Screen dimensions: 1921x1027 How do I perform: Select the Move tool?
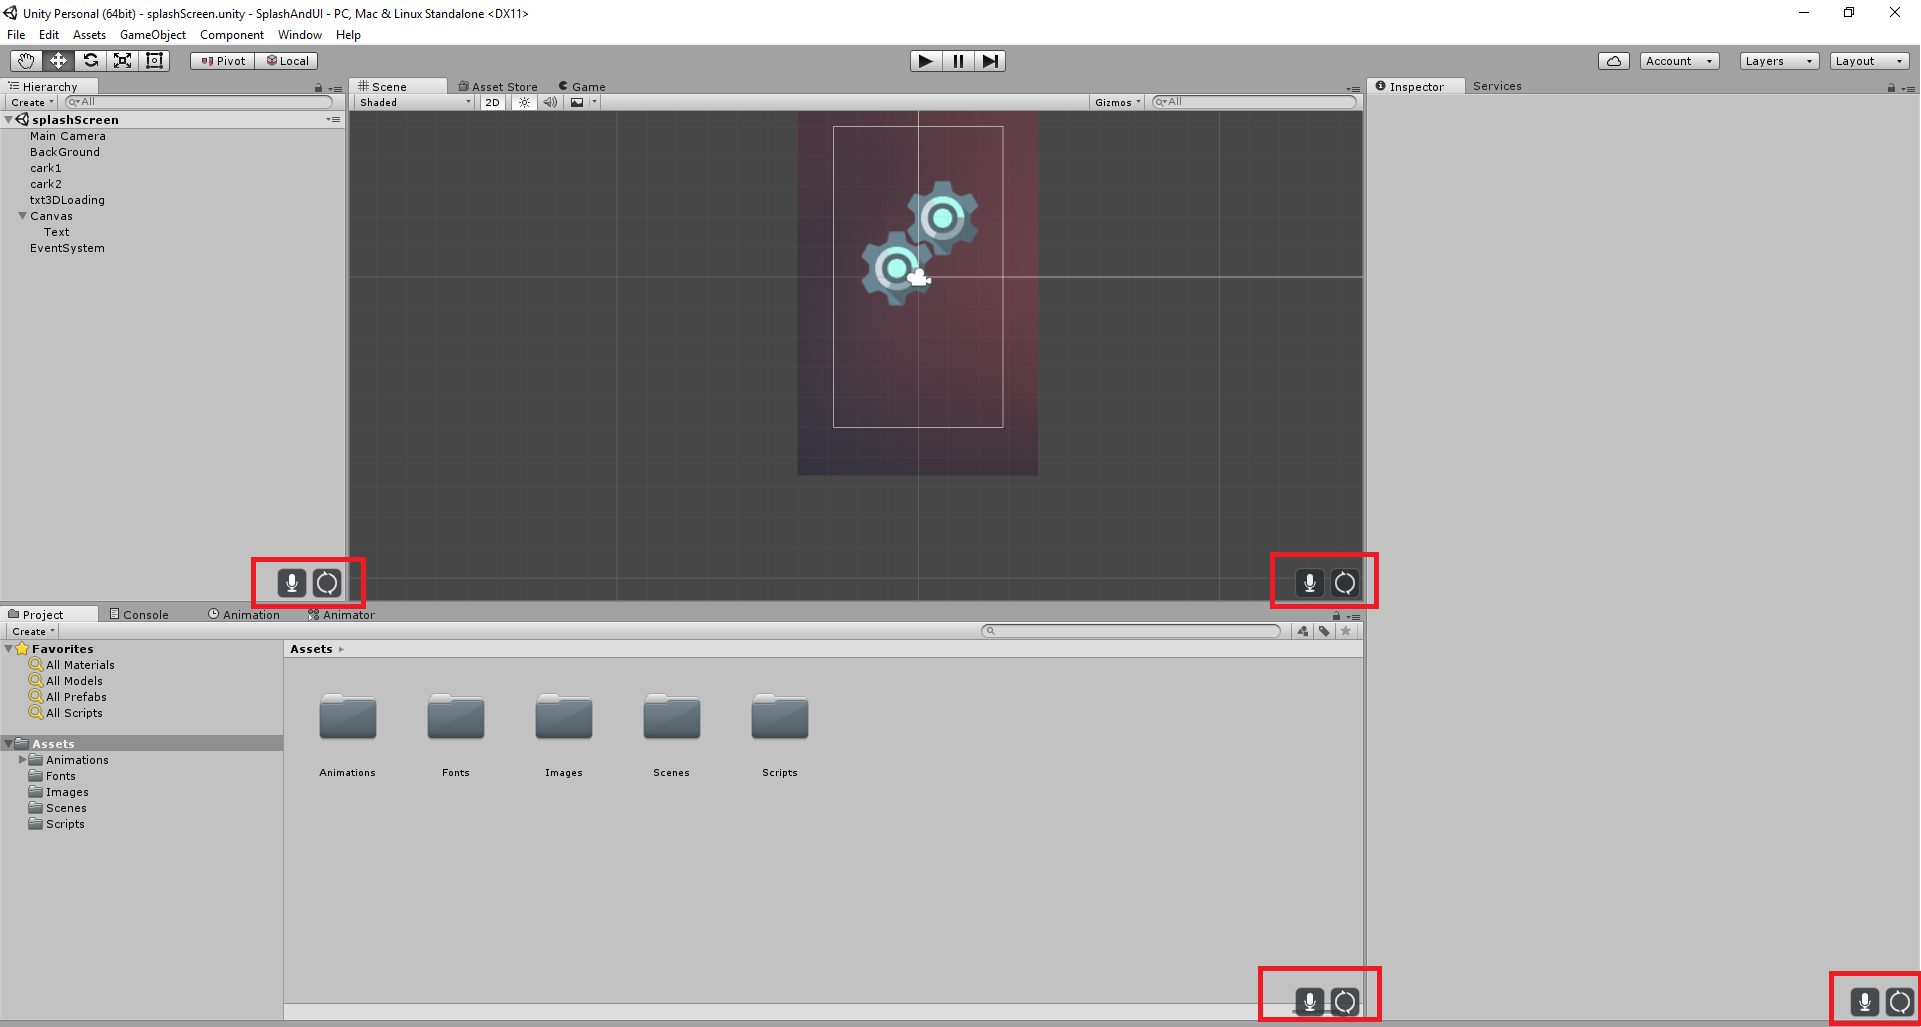point(57,60)
